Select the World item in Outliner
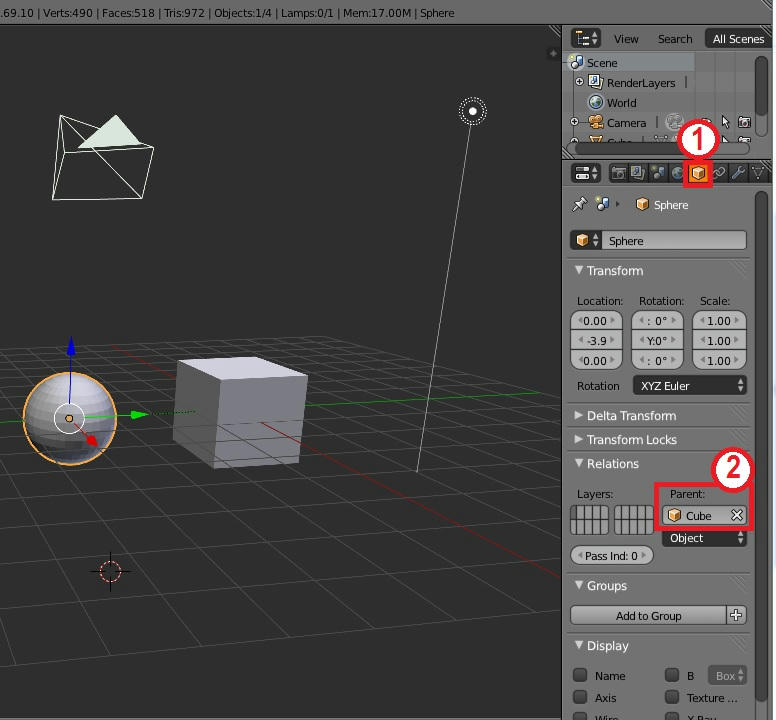Image resolution: width=776 pixels, height=720 pixels. tap(622, 103)
